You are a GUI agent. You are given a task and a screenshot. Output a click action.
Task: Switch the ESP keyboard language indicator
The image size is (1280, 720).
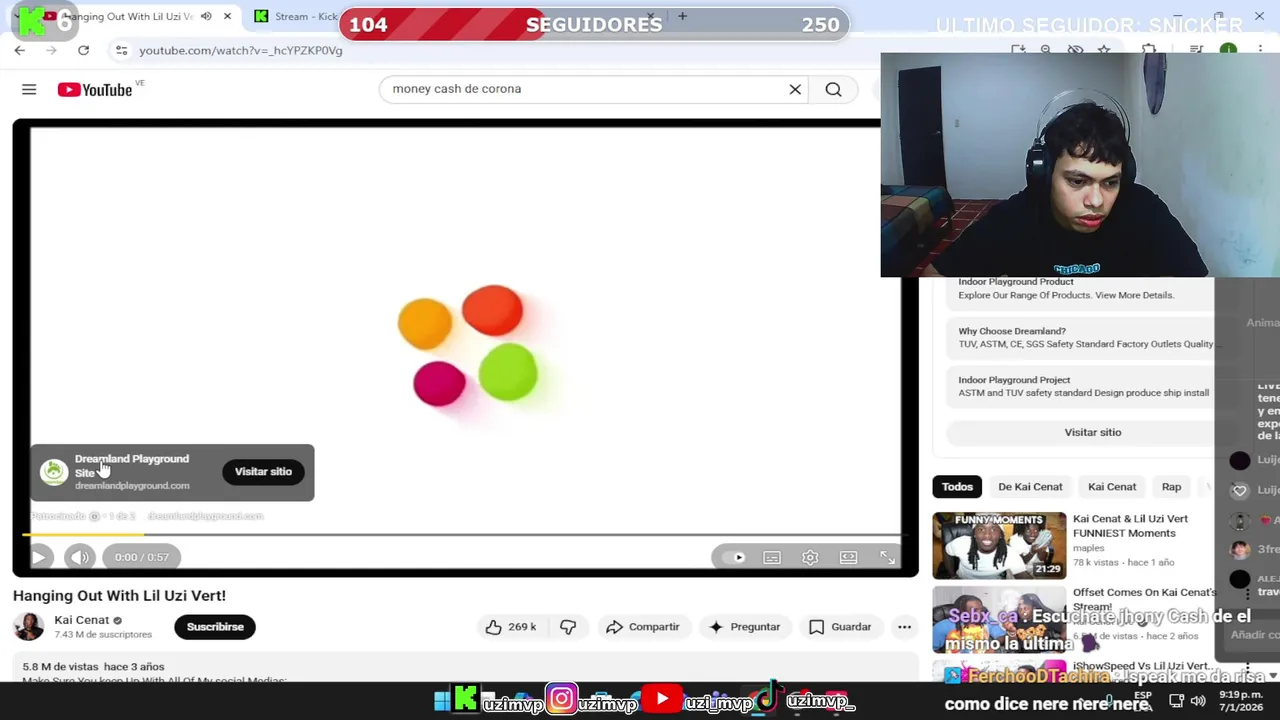coord(1143,700)
